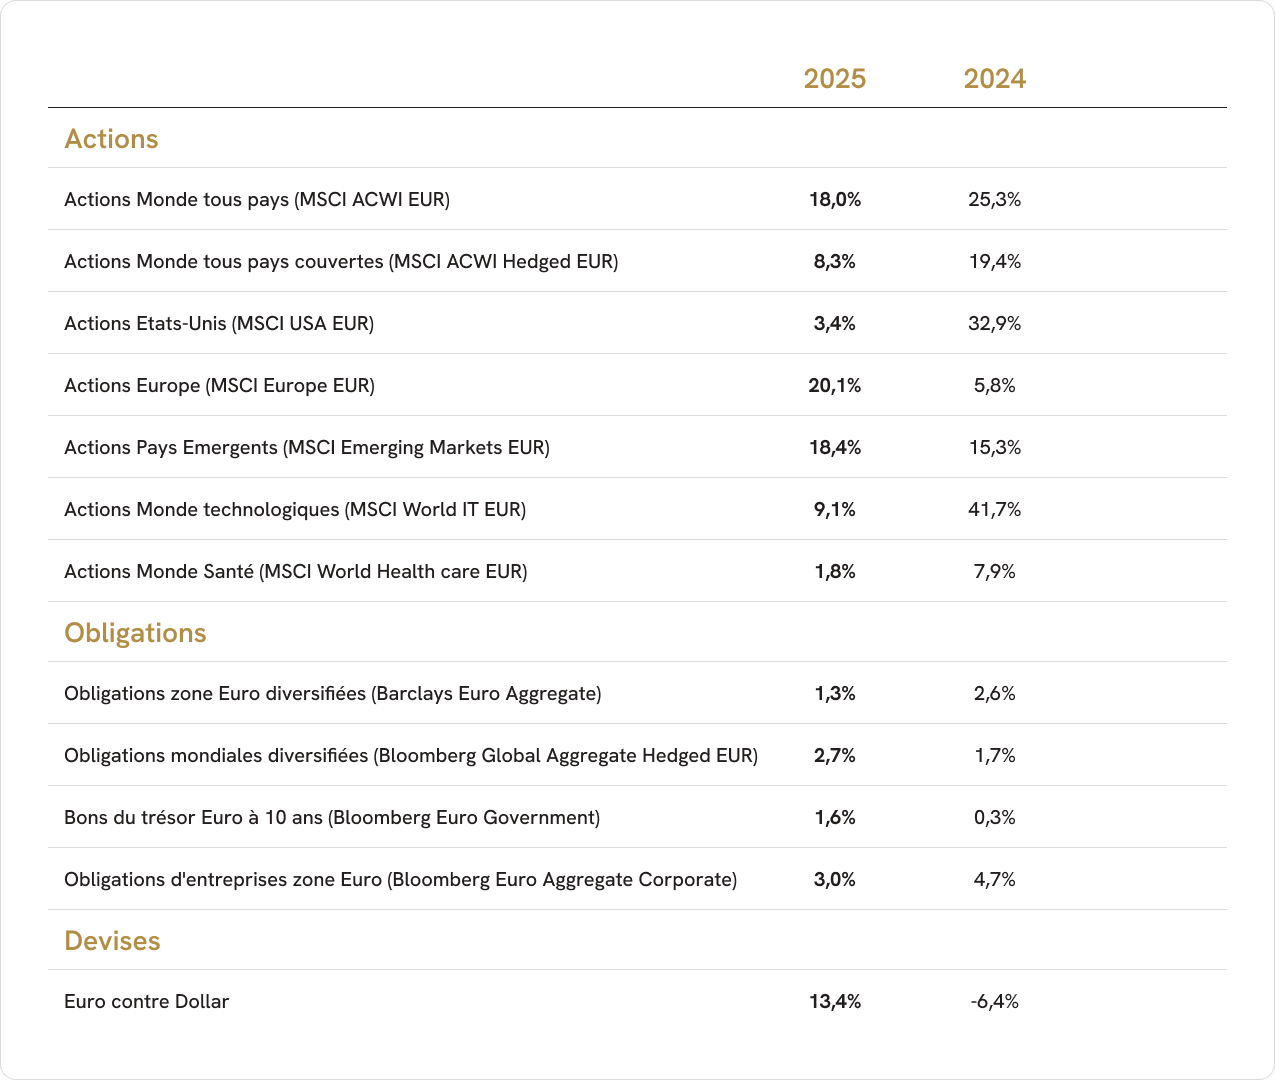
Task: Select the Actions Monde Santé row label
Action: click(x=295, y=572)
